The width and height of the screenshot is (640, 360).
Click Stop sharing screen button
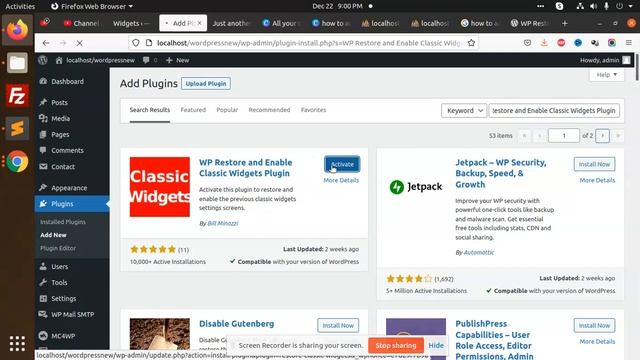396,345
